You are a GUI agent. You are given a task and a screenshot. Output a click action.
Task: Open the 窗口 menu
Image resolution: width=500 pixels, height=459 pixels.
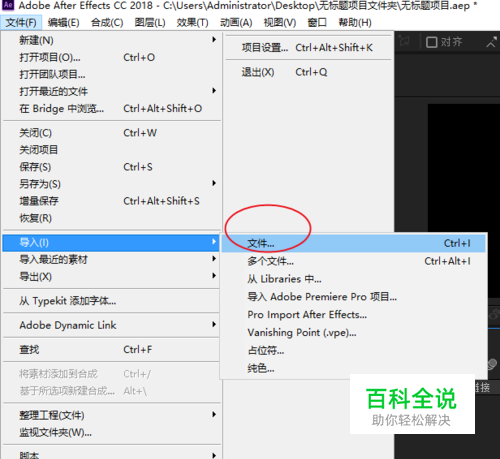coord(317,23)
